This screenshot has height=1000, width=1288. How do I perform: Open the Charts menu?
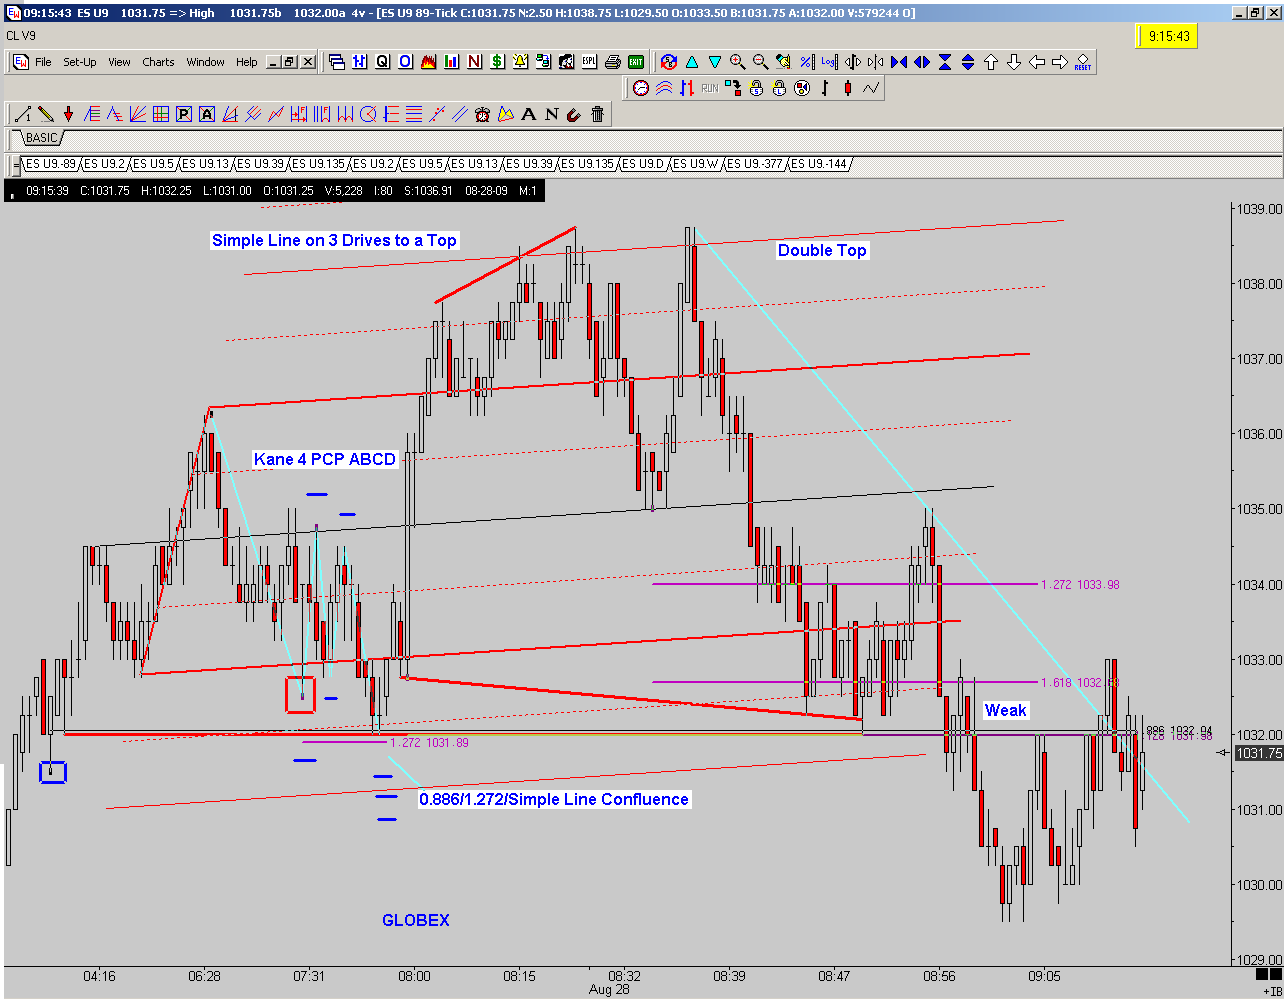click(158, 62)
